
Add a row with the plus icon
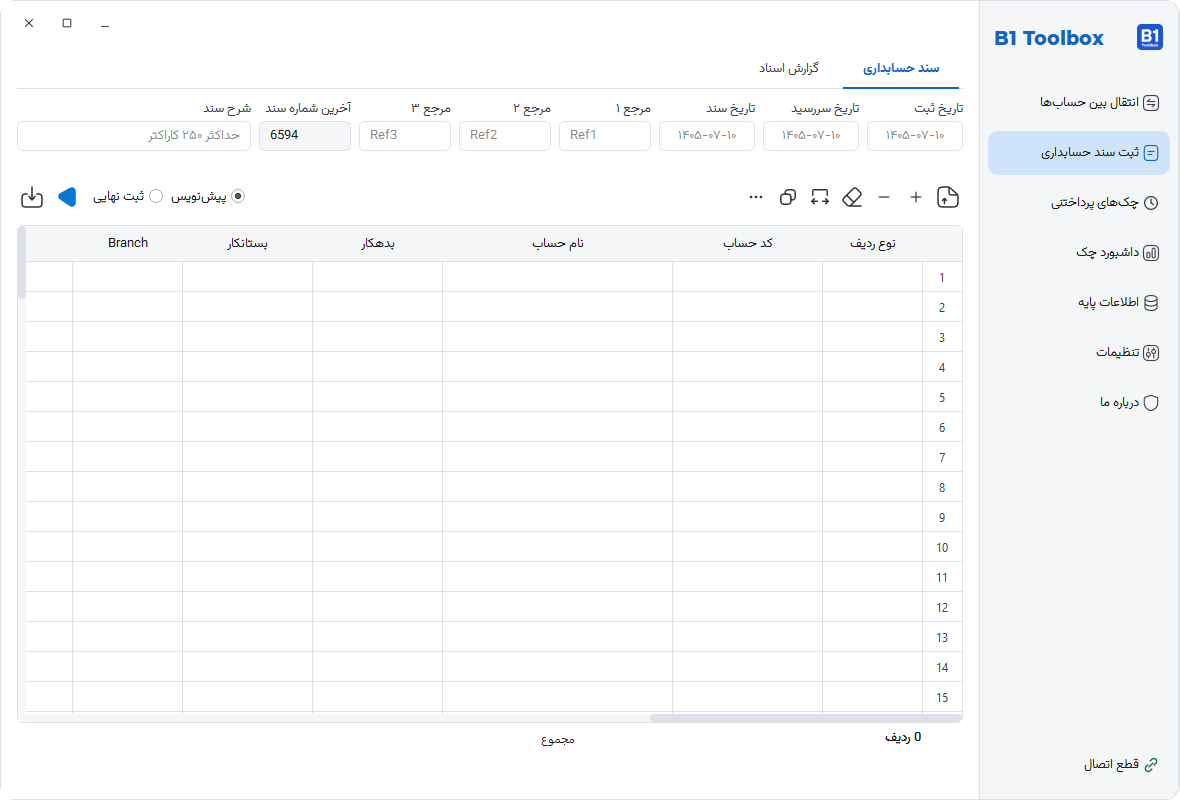click(x=916, y=197)
